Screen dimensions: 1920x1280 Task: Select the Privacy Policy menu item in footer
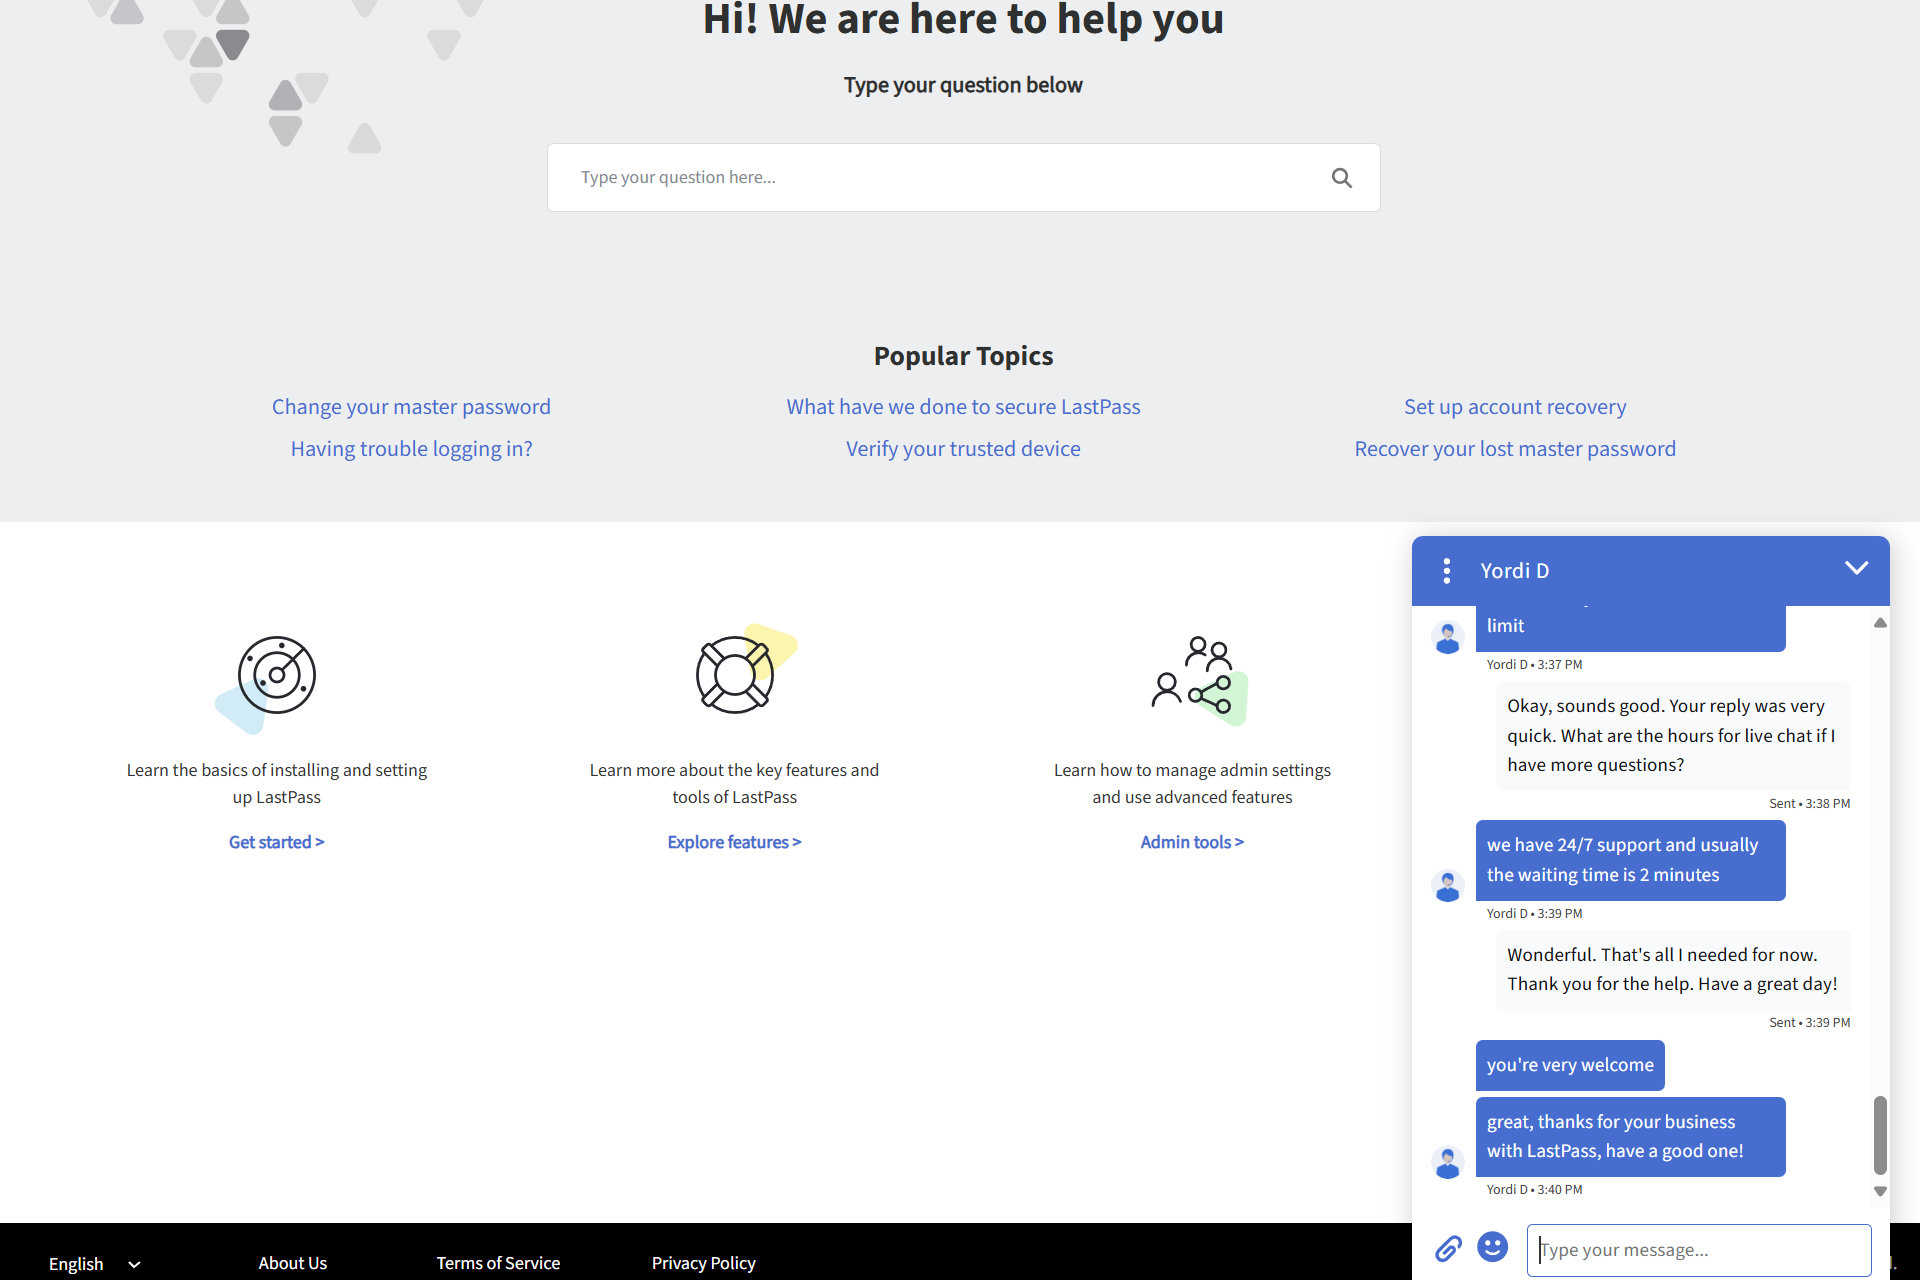point(703,1261)
